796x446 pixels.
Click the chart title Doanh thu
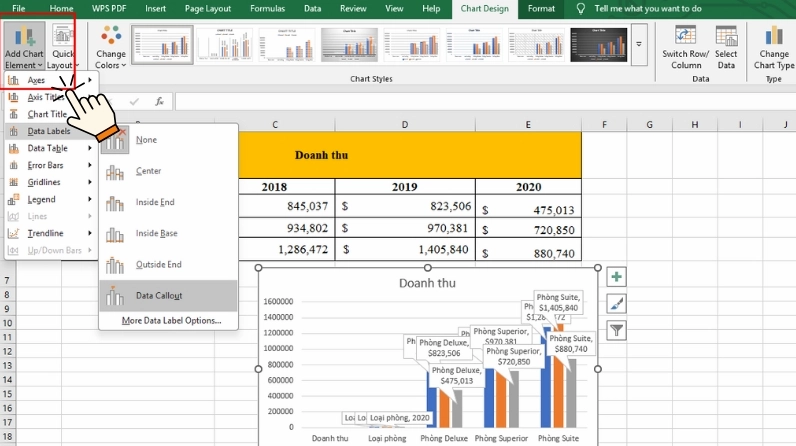[427, 283]
